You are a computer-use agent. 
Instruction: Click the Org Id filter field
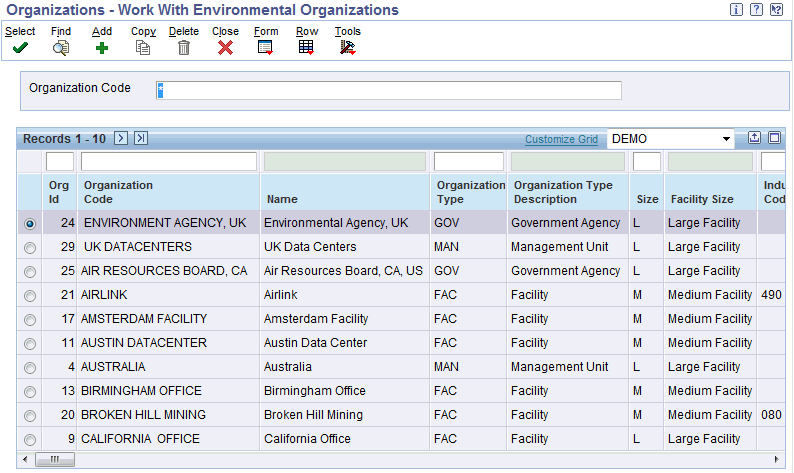coord(60,162)
